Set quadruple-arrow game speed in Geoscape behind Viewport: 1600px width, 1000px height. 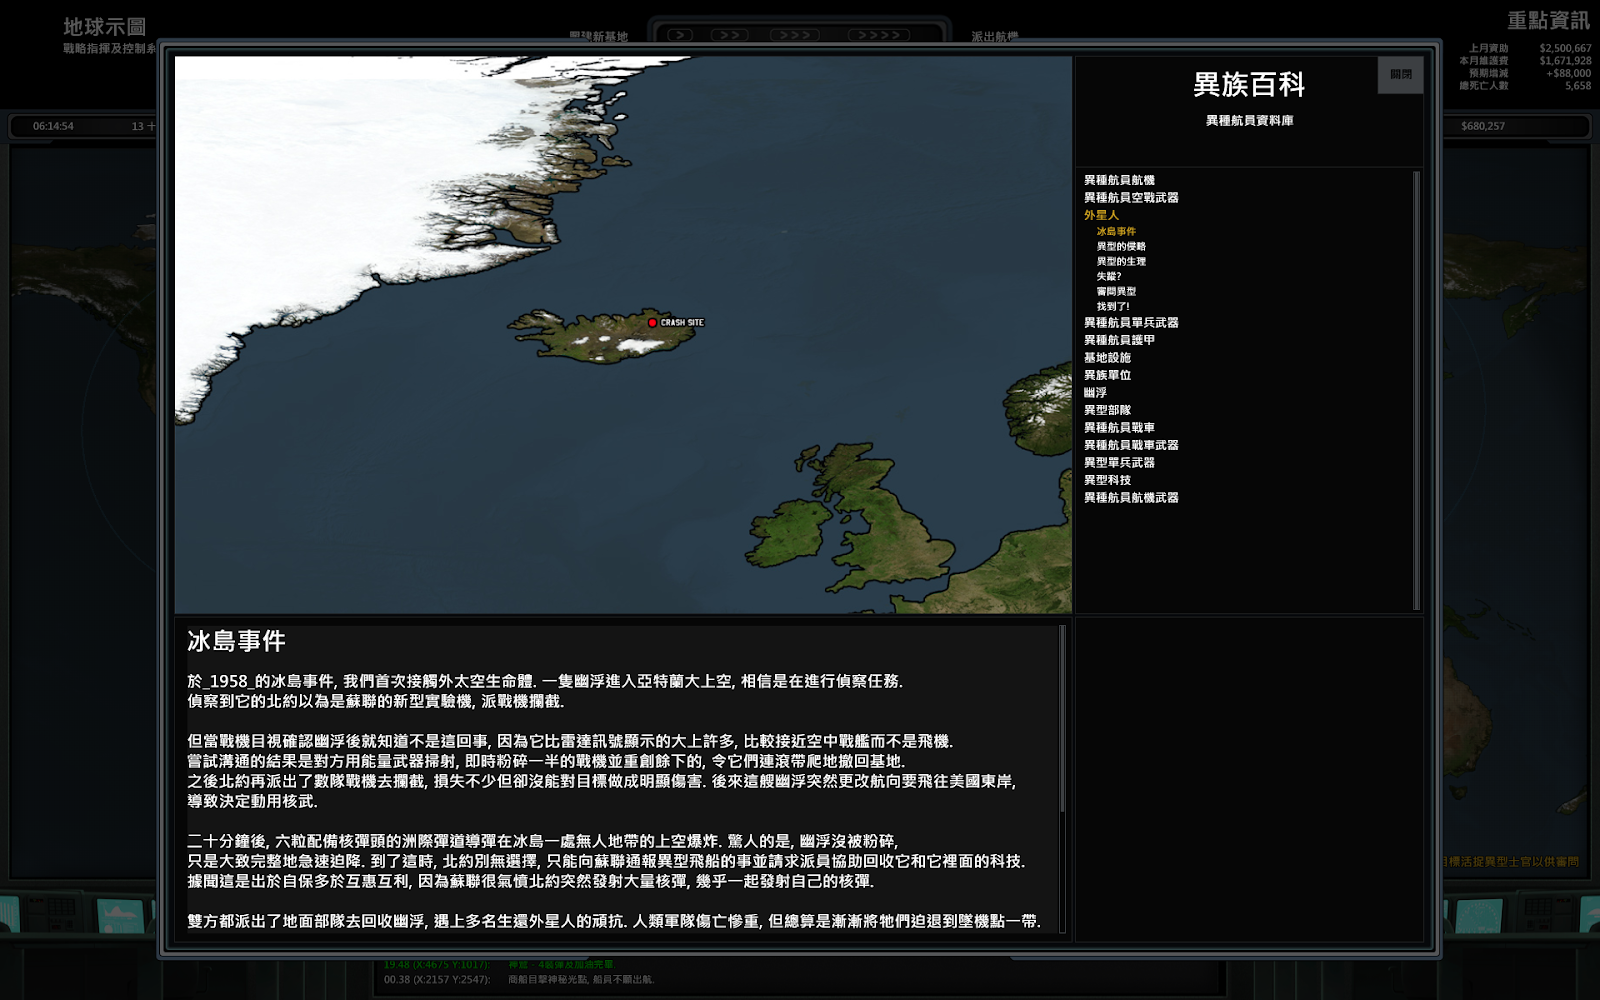pos(879,35)
